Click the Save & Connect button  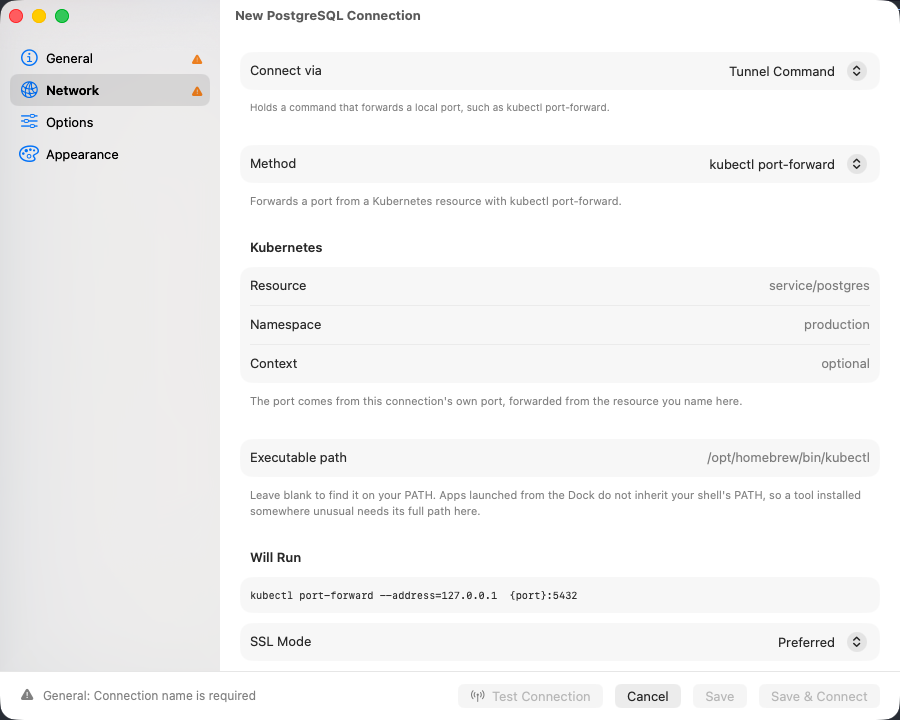pos(819,696)
